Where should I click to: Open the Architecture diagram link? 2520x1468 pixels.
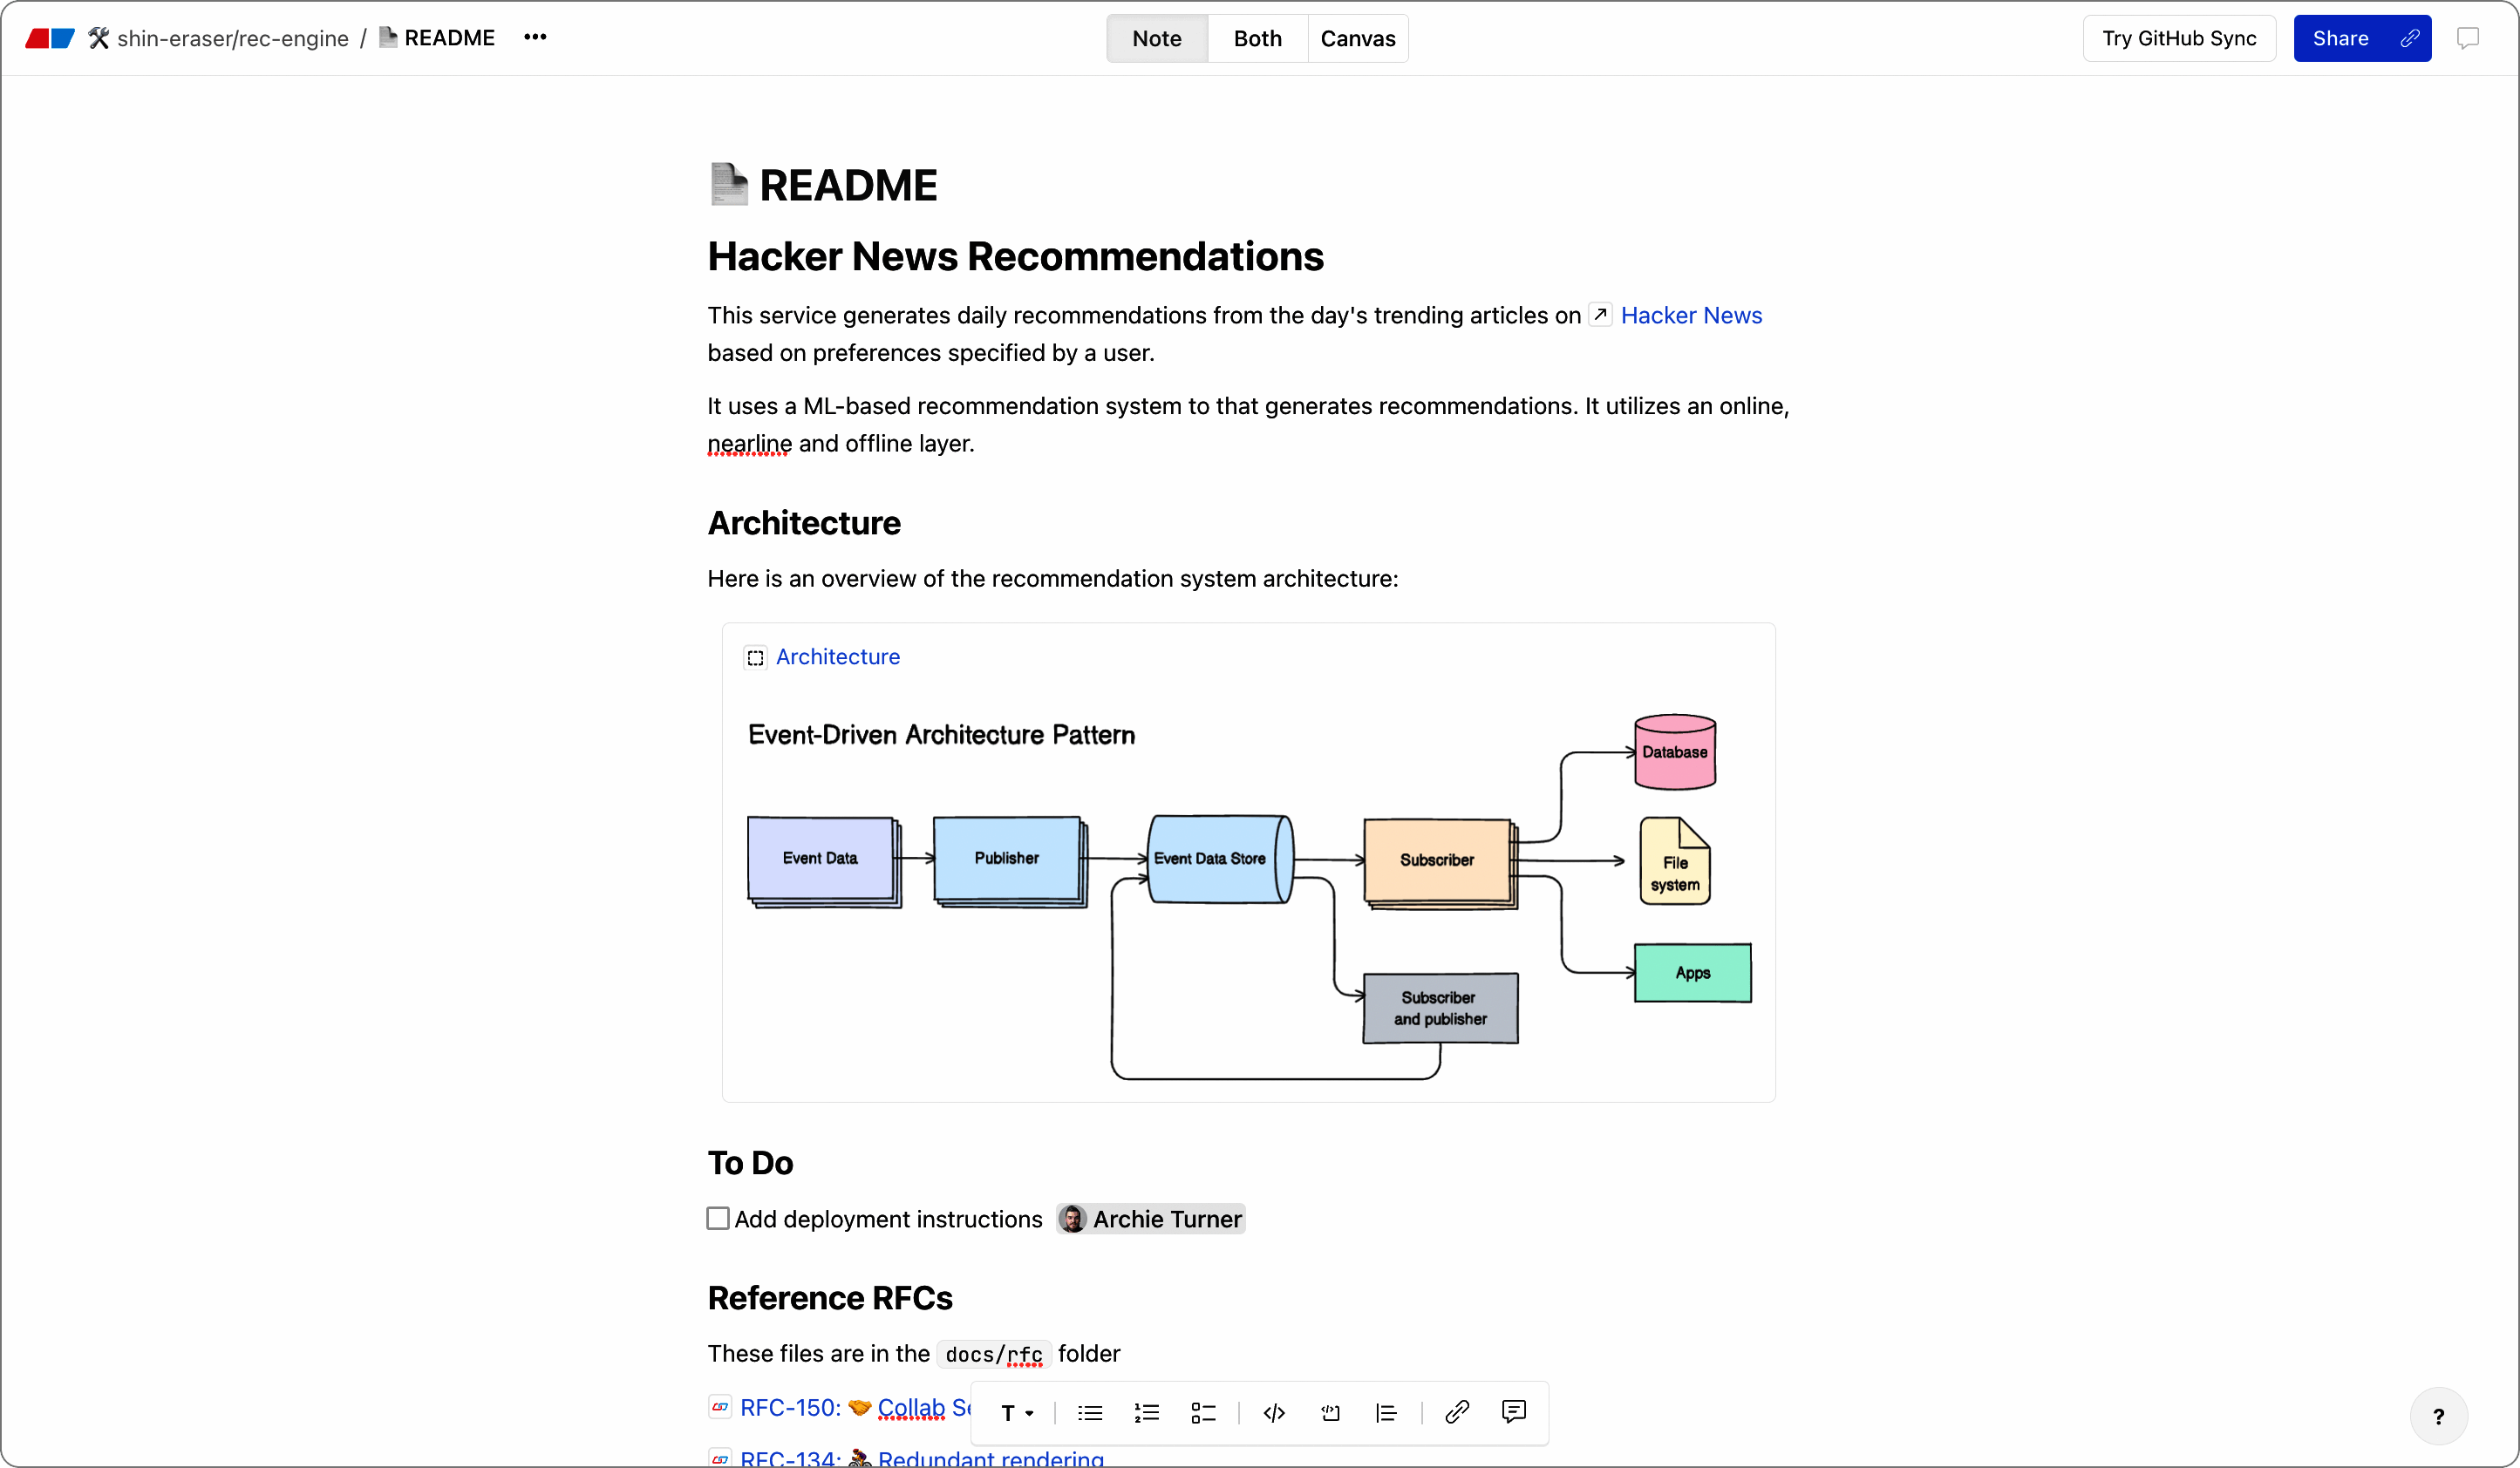pos(837,657)
